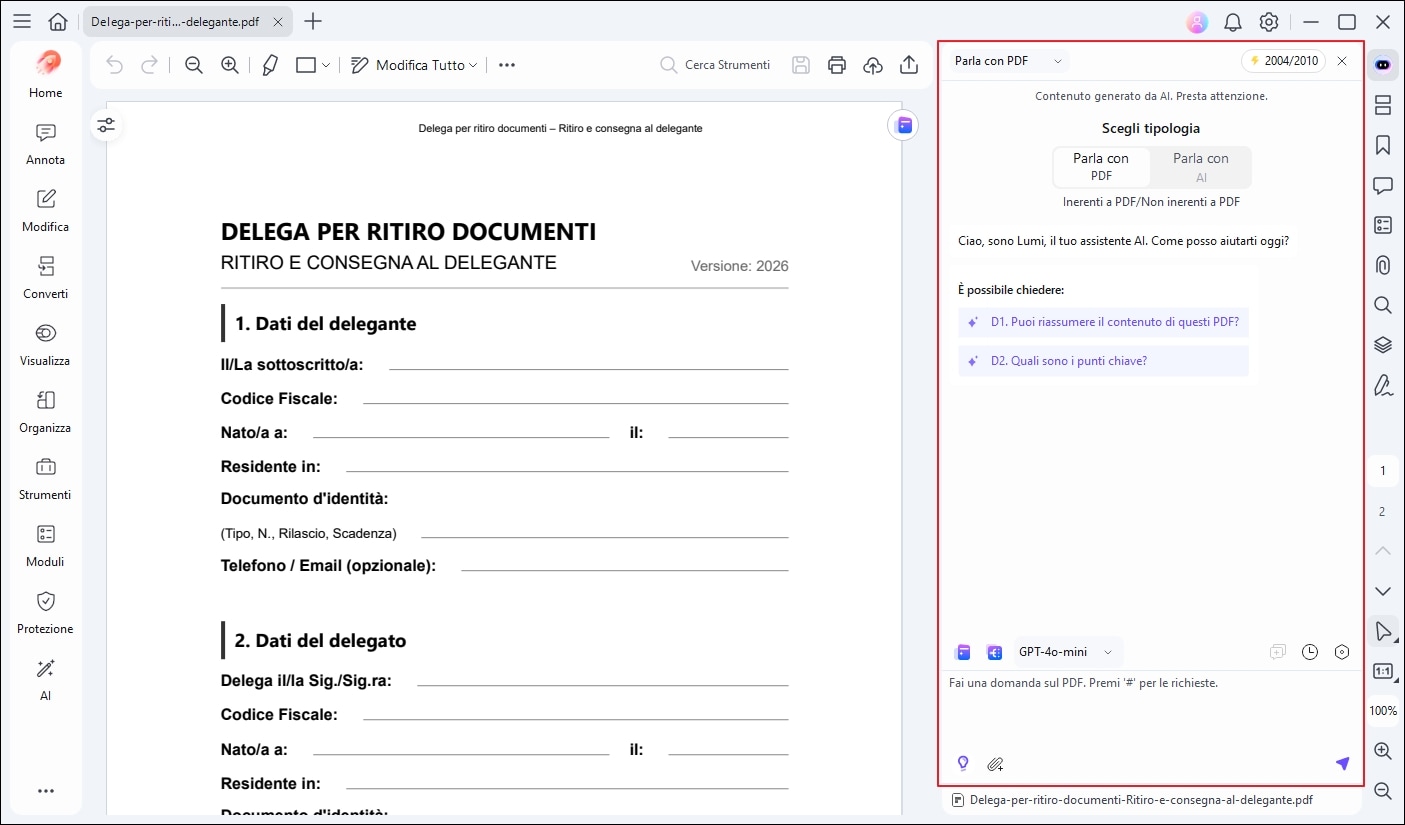Open the attachments paperclip panel

(1383, 265)
